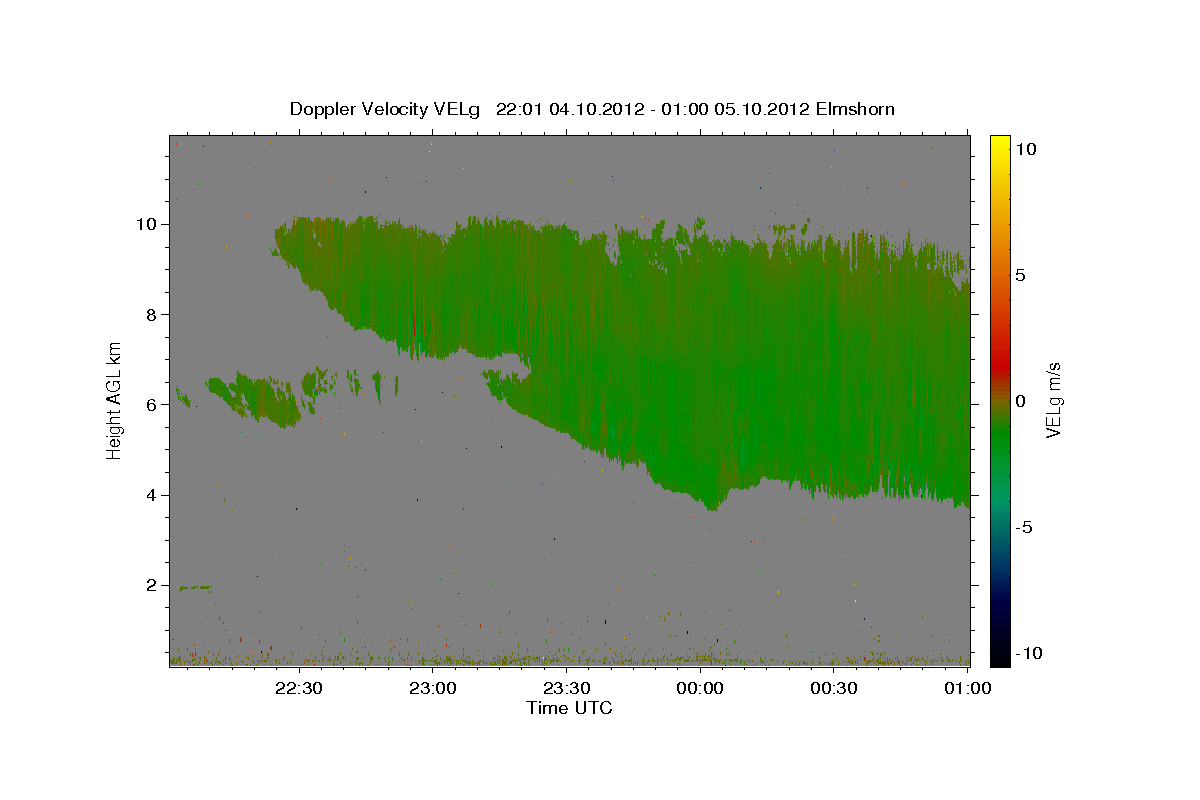Click the height axis label 10
The height and width of the screenshot is (800, 1200).
click(x=147, y=224)
